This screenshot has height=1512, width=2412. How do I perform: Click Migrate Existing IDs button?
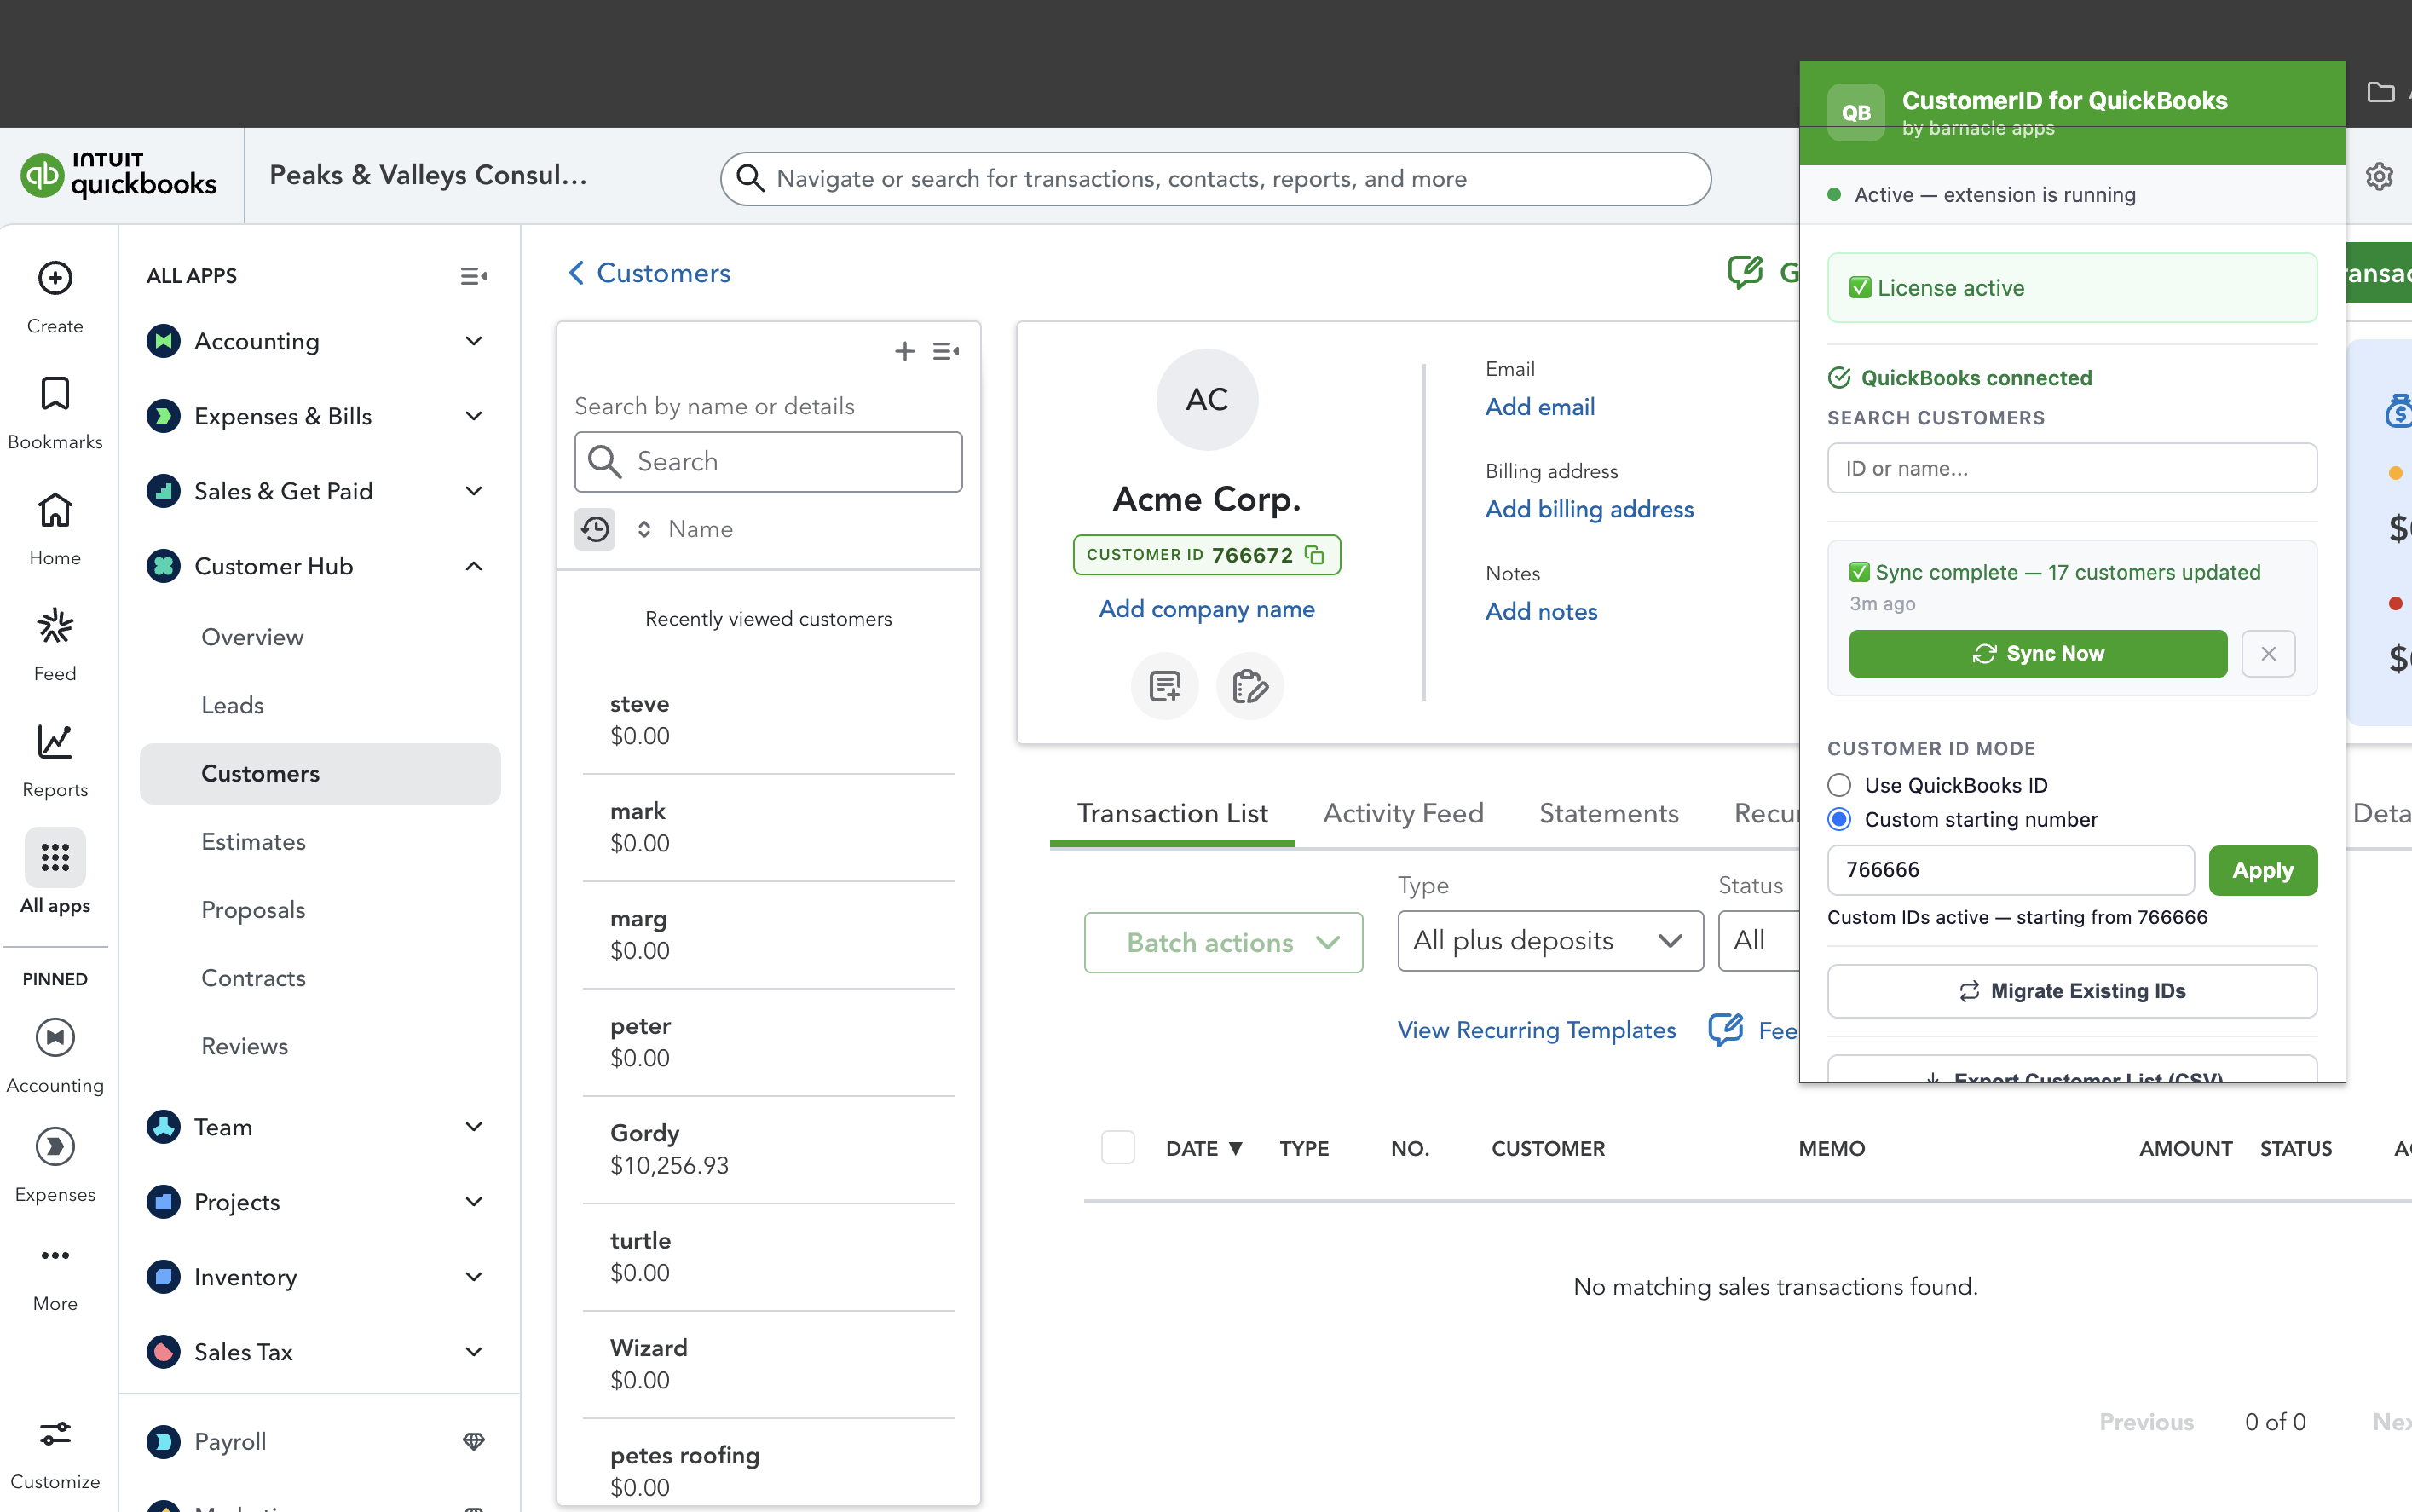(2072, 991)
